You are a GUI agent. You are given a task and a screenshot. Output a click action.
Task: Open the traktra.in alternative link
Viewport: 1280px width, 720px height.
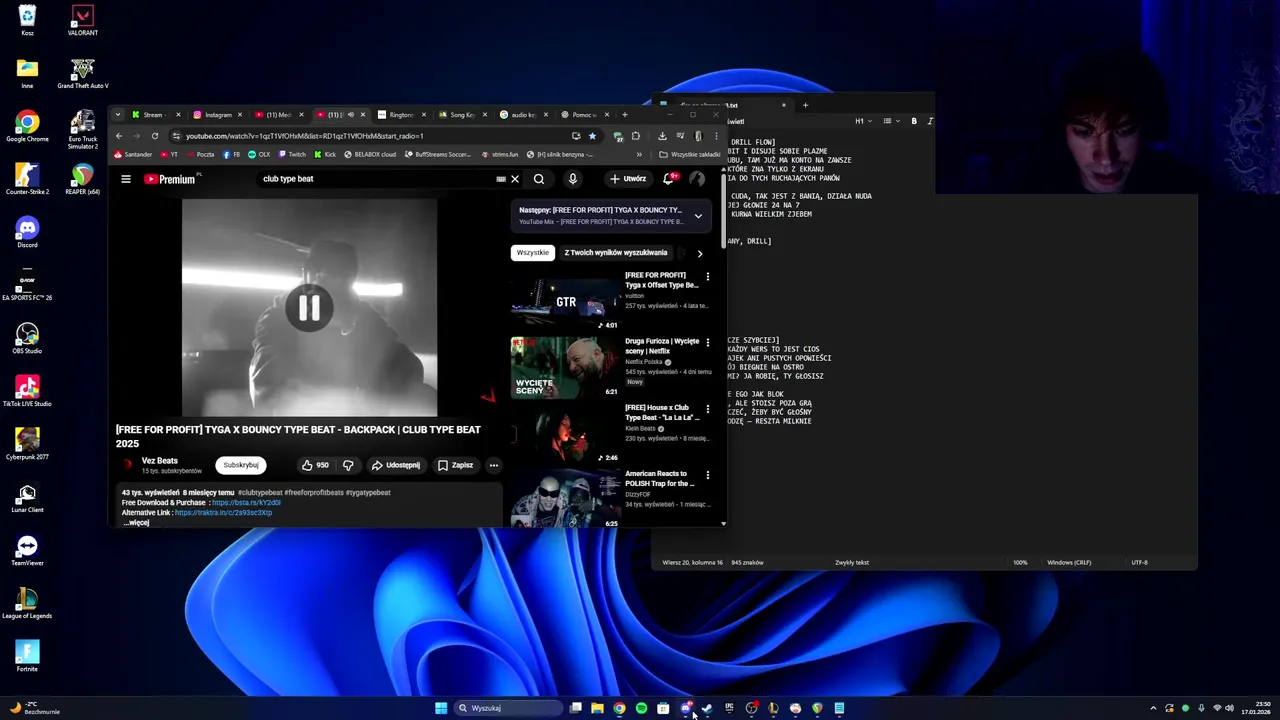(223, 513)
